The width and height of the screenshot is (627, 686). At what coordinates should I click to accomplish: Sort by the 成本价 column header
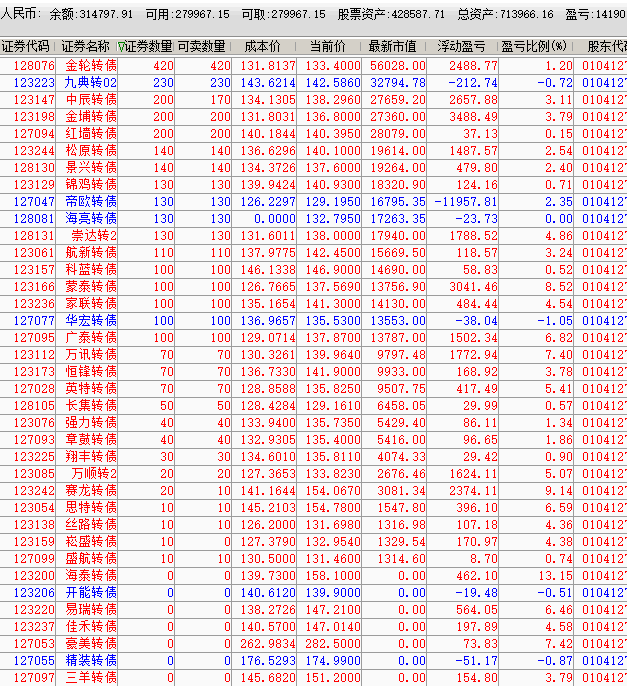pyautogui.click(x=263, y=46)
